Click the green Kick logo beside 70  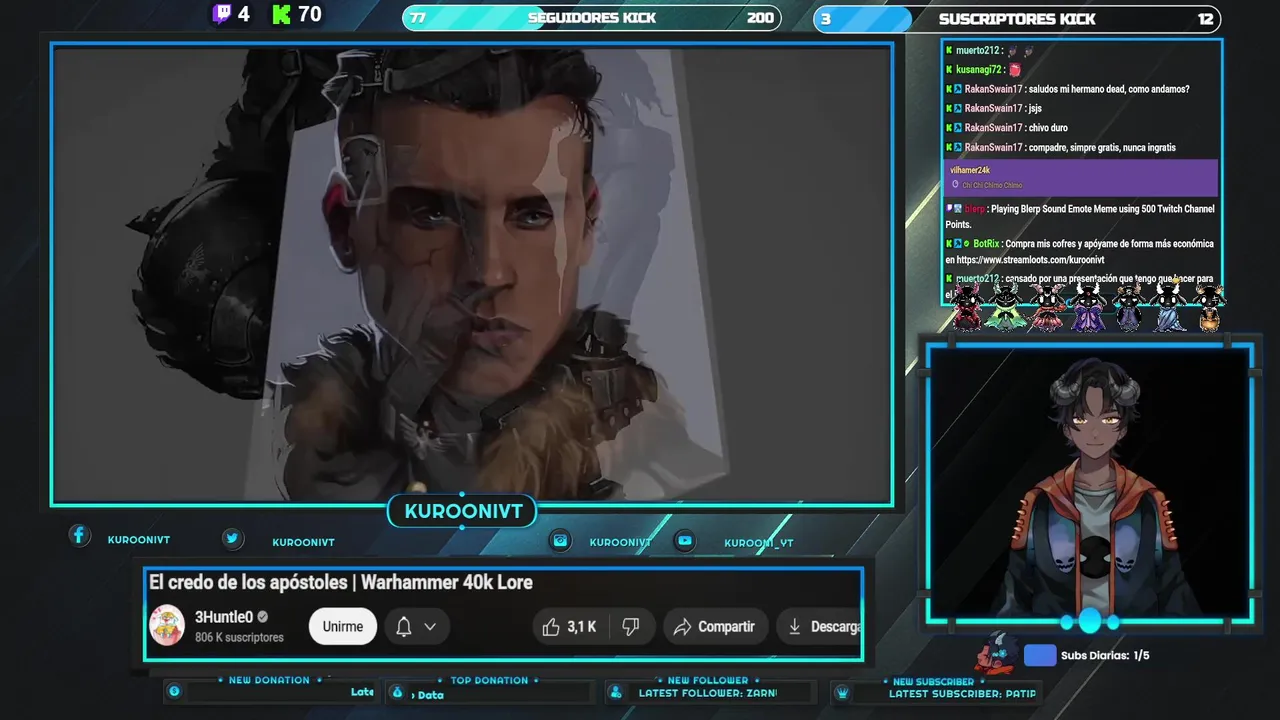click(x=281, y=14)
